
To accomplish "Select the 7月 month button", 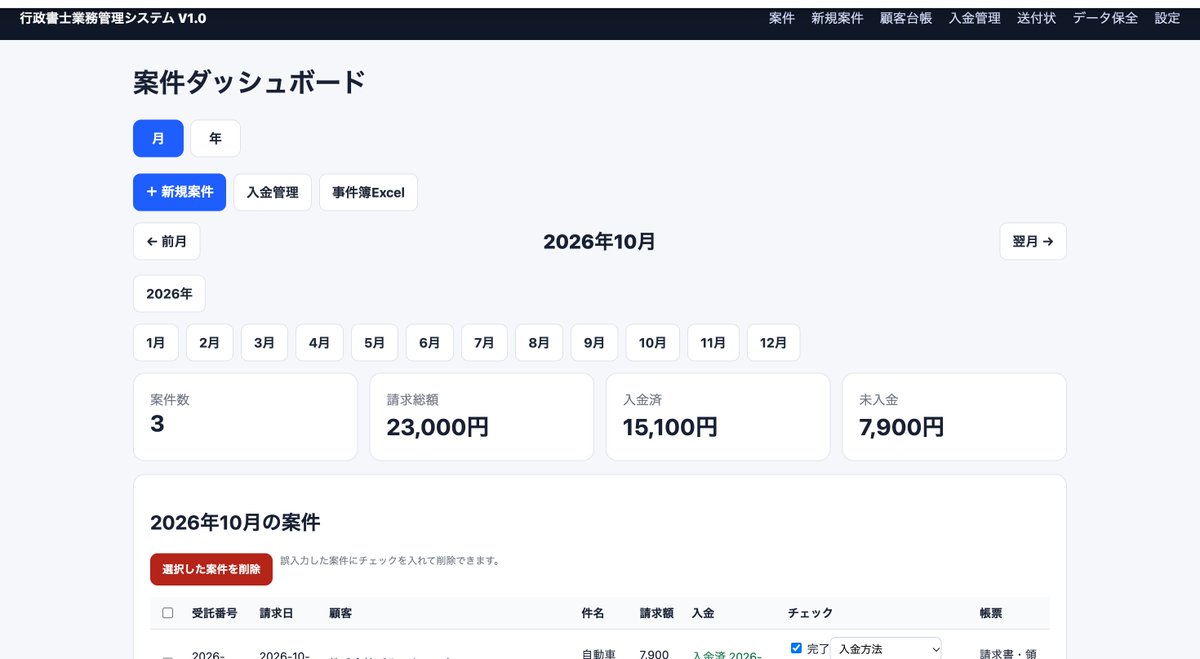I will [x=484, y=342].
